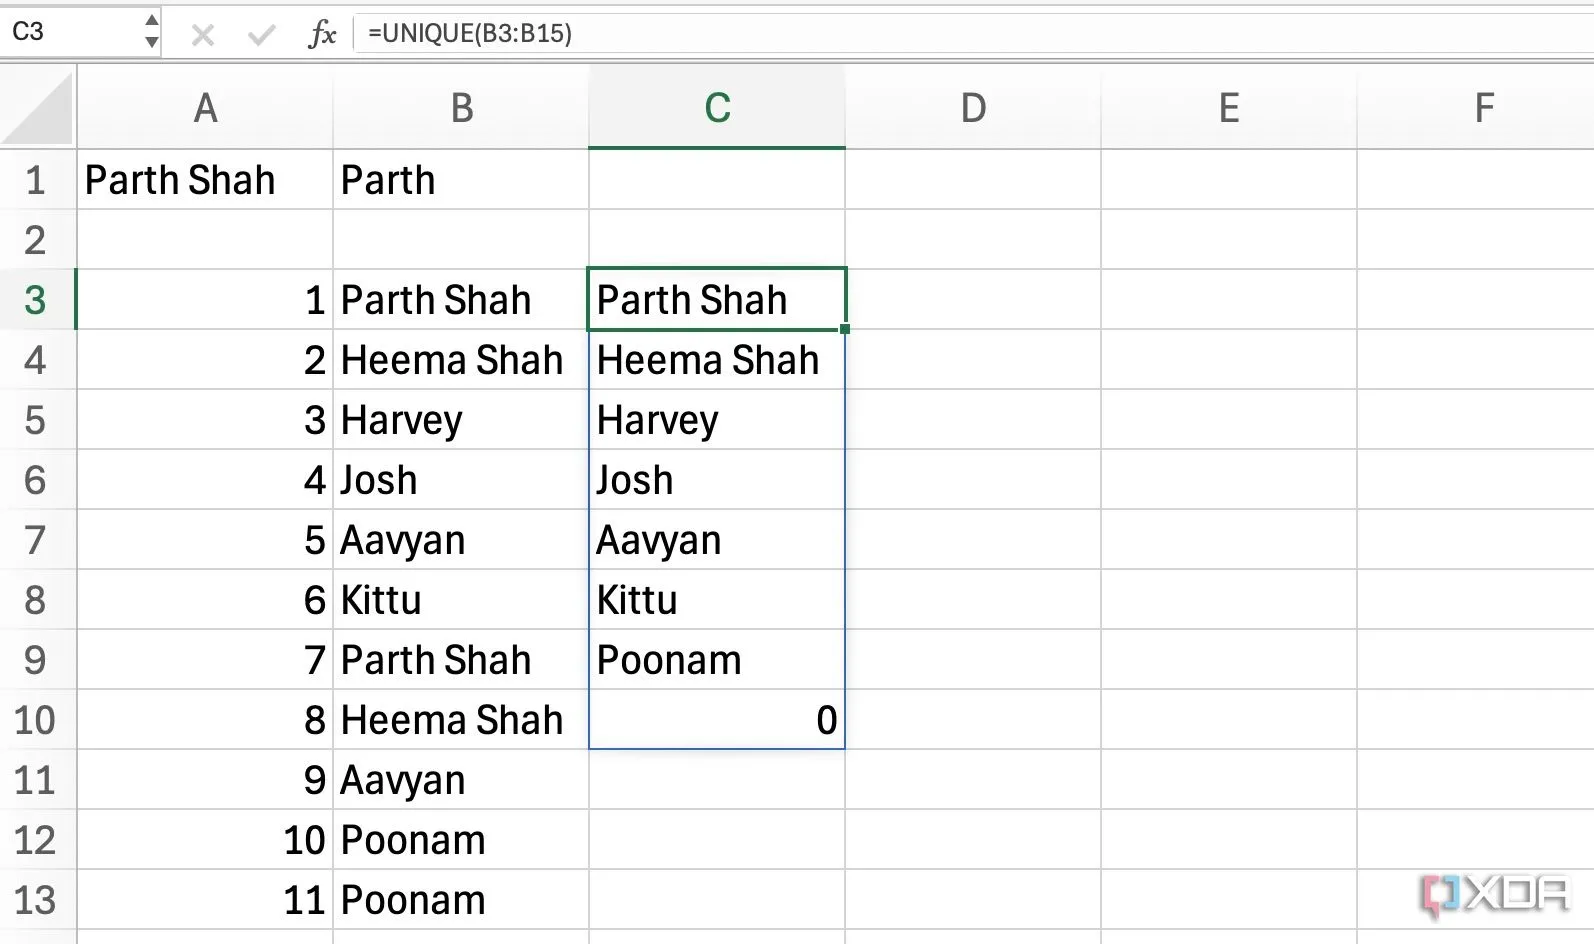Select column D header

click(973, 109)
